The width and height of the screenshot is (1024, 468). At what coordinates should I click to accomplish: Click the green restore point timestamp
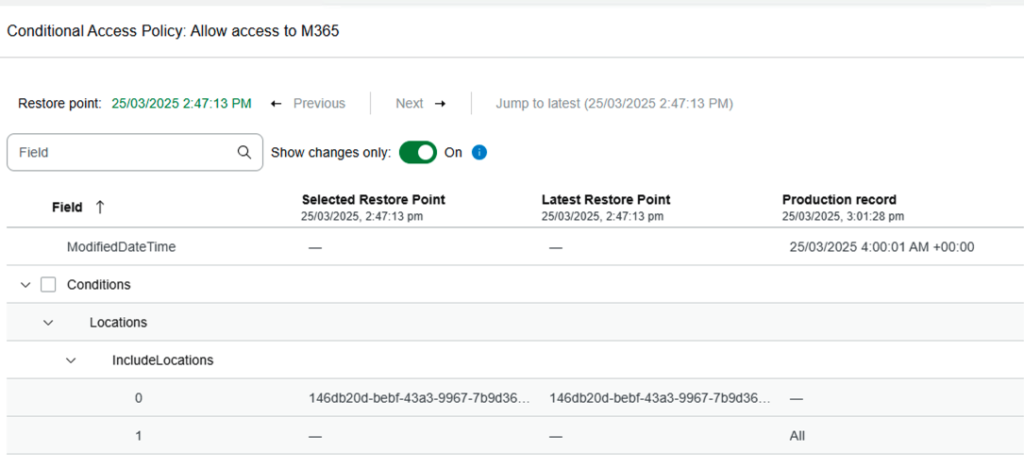[181, 104]
